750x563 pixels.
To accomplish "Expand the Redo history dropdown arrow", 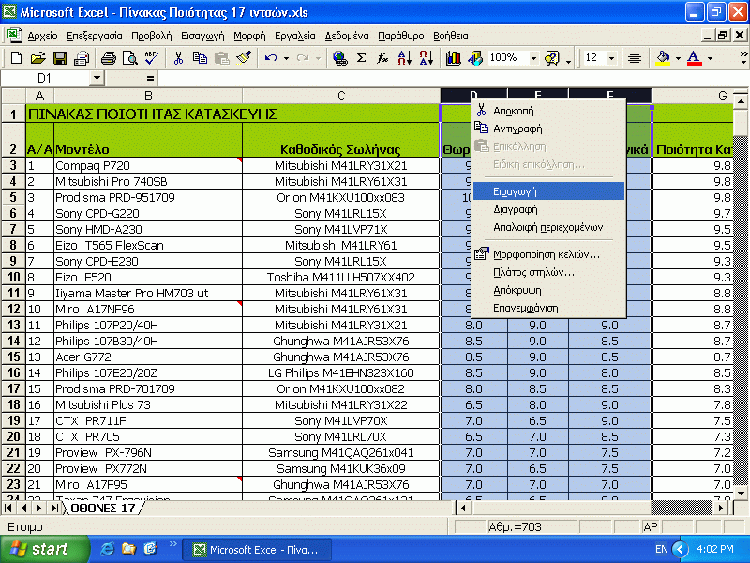I will (x=318, y=58).
